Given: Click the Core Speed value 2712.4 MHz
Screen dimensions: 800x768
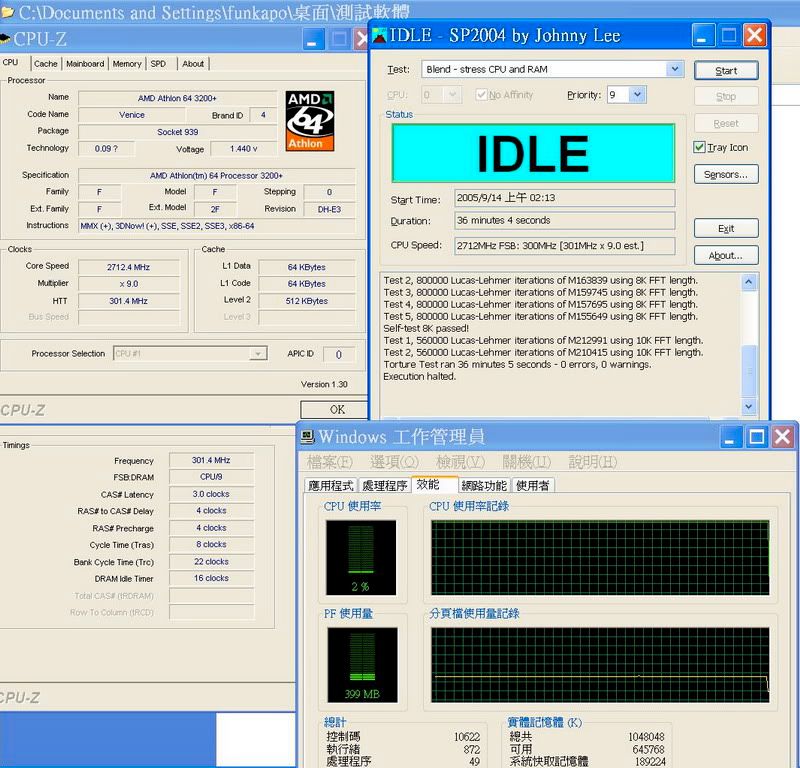Looking at the screenshot, I should tap(129, 267).
